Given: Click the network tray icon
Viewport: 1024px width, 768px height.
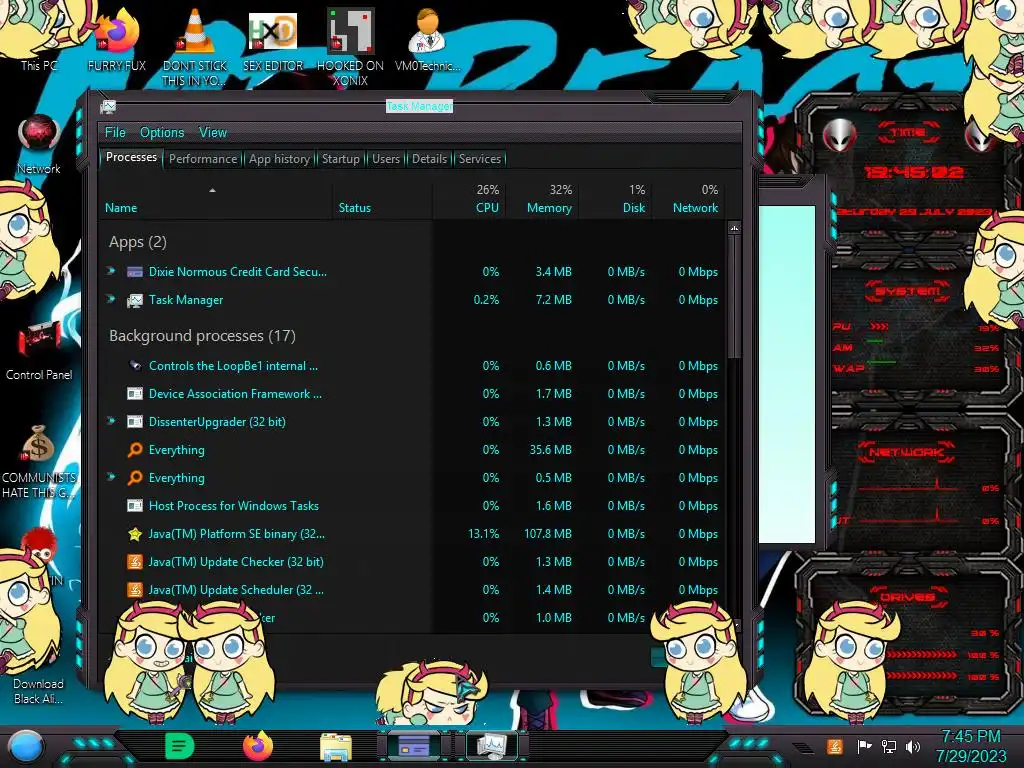Looking at the screenshot, I should pos(889,746).
